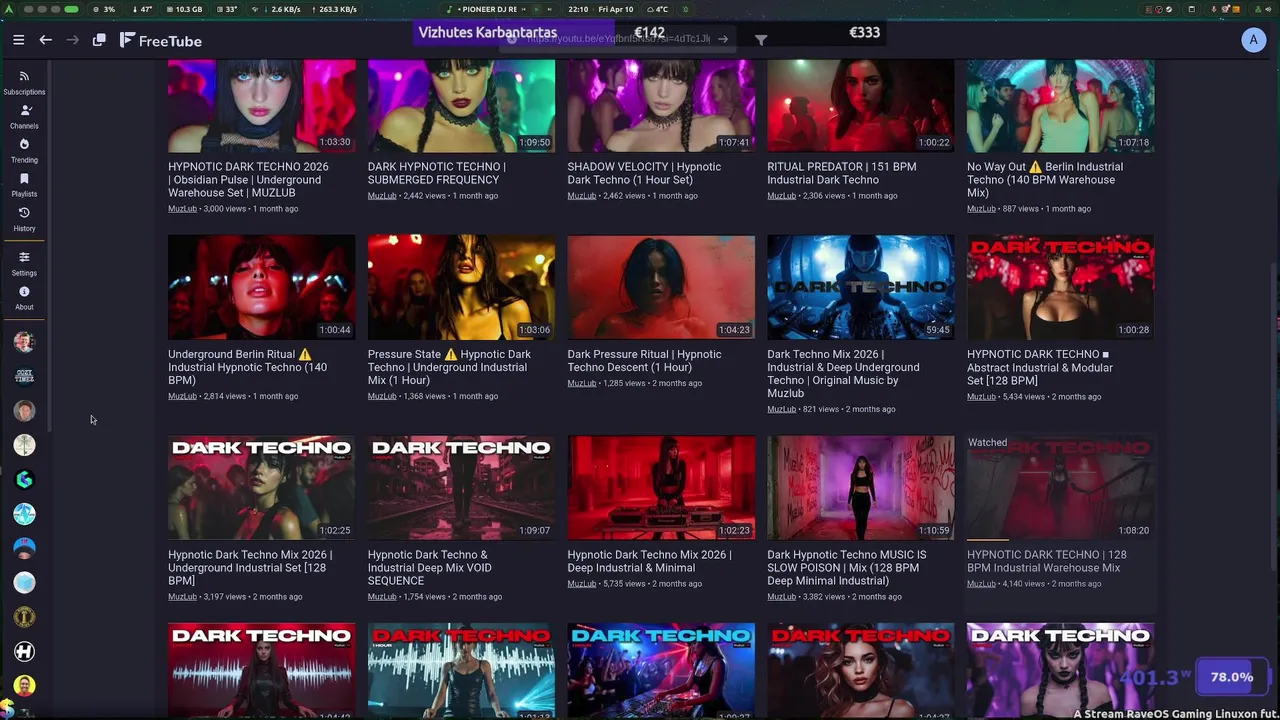Play the SHADOW VELOCITY video thumbnail
Screen dimensions: 1280x720
tap(661, 105)
